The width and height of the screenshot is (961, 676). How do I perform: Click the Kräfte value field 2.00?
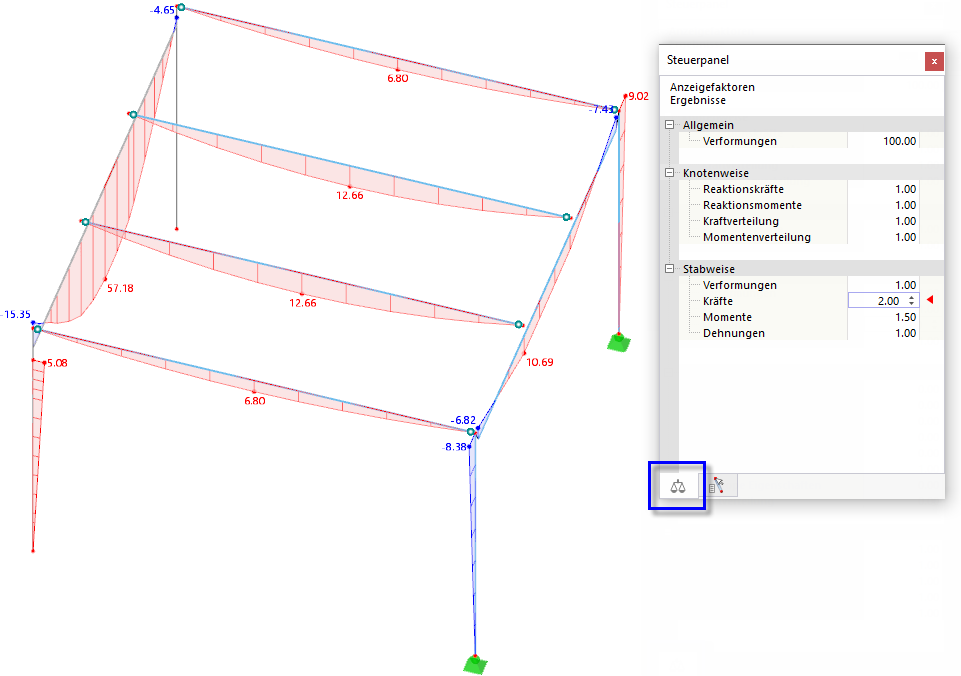pos(883,301)
